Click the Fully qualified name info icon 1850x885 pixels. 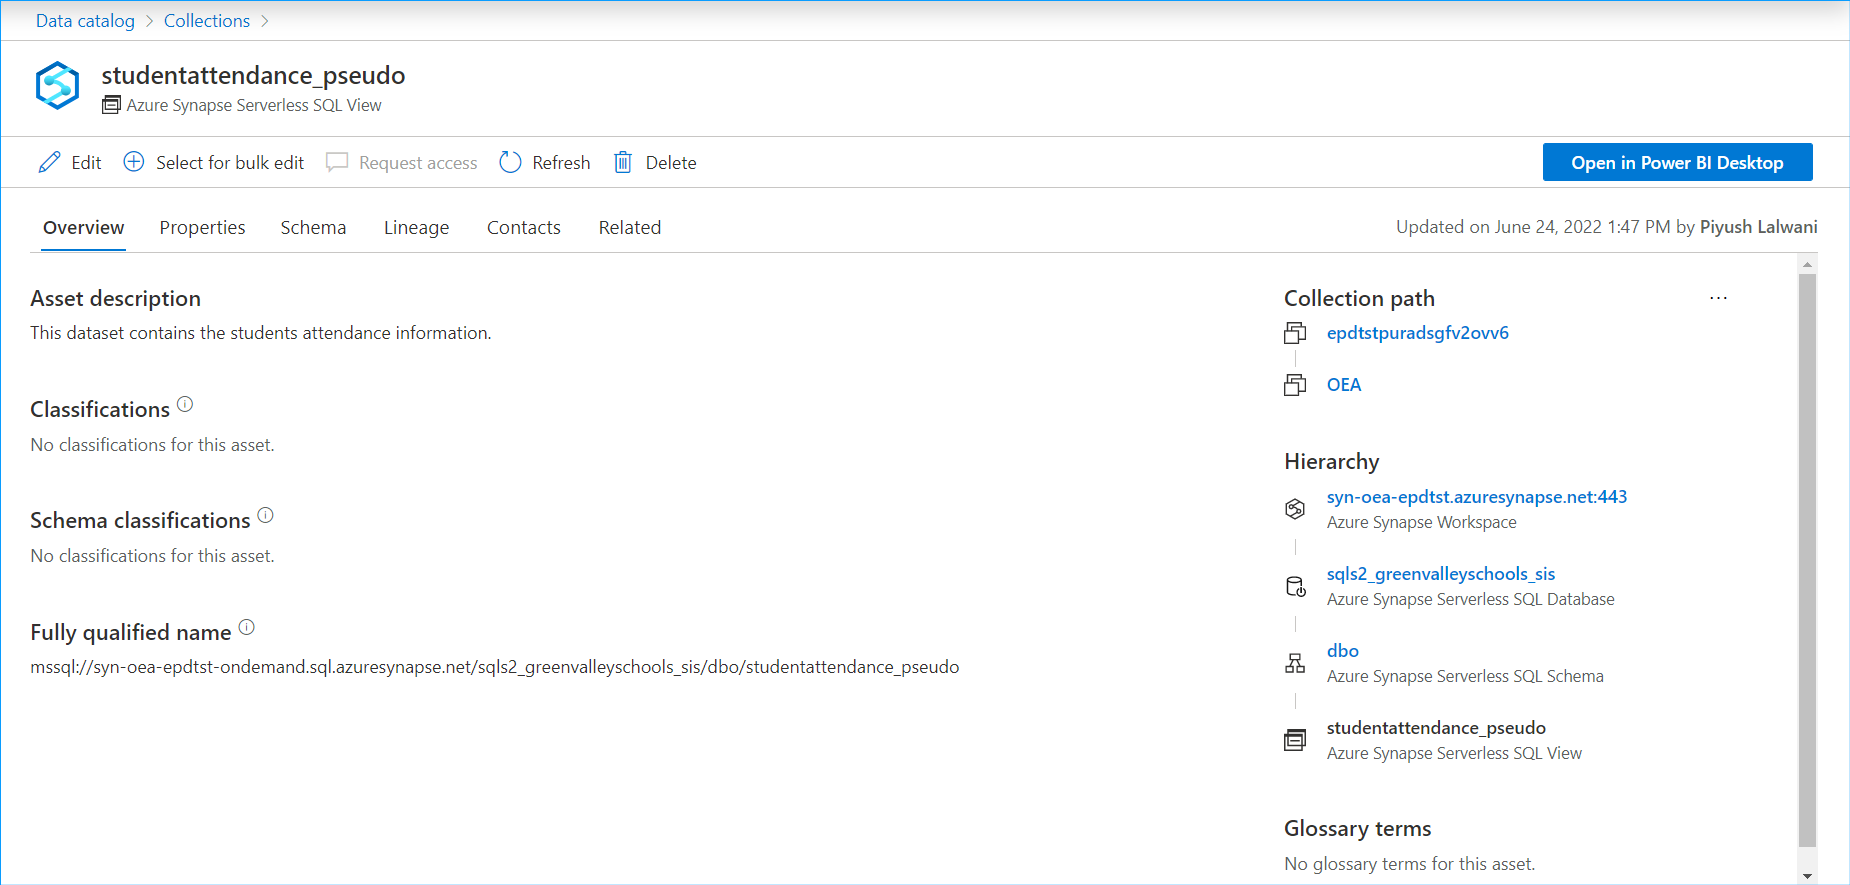247,627
